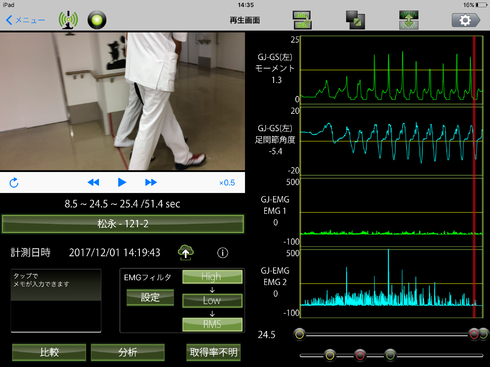Tap the EMGフィルタ label
Viewport: 490px width, 367px height.
[148, 277]
